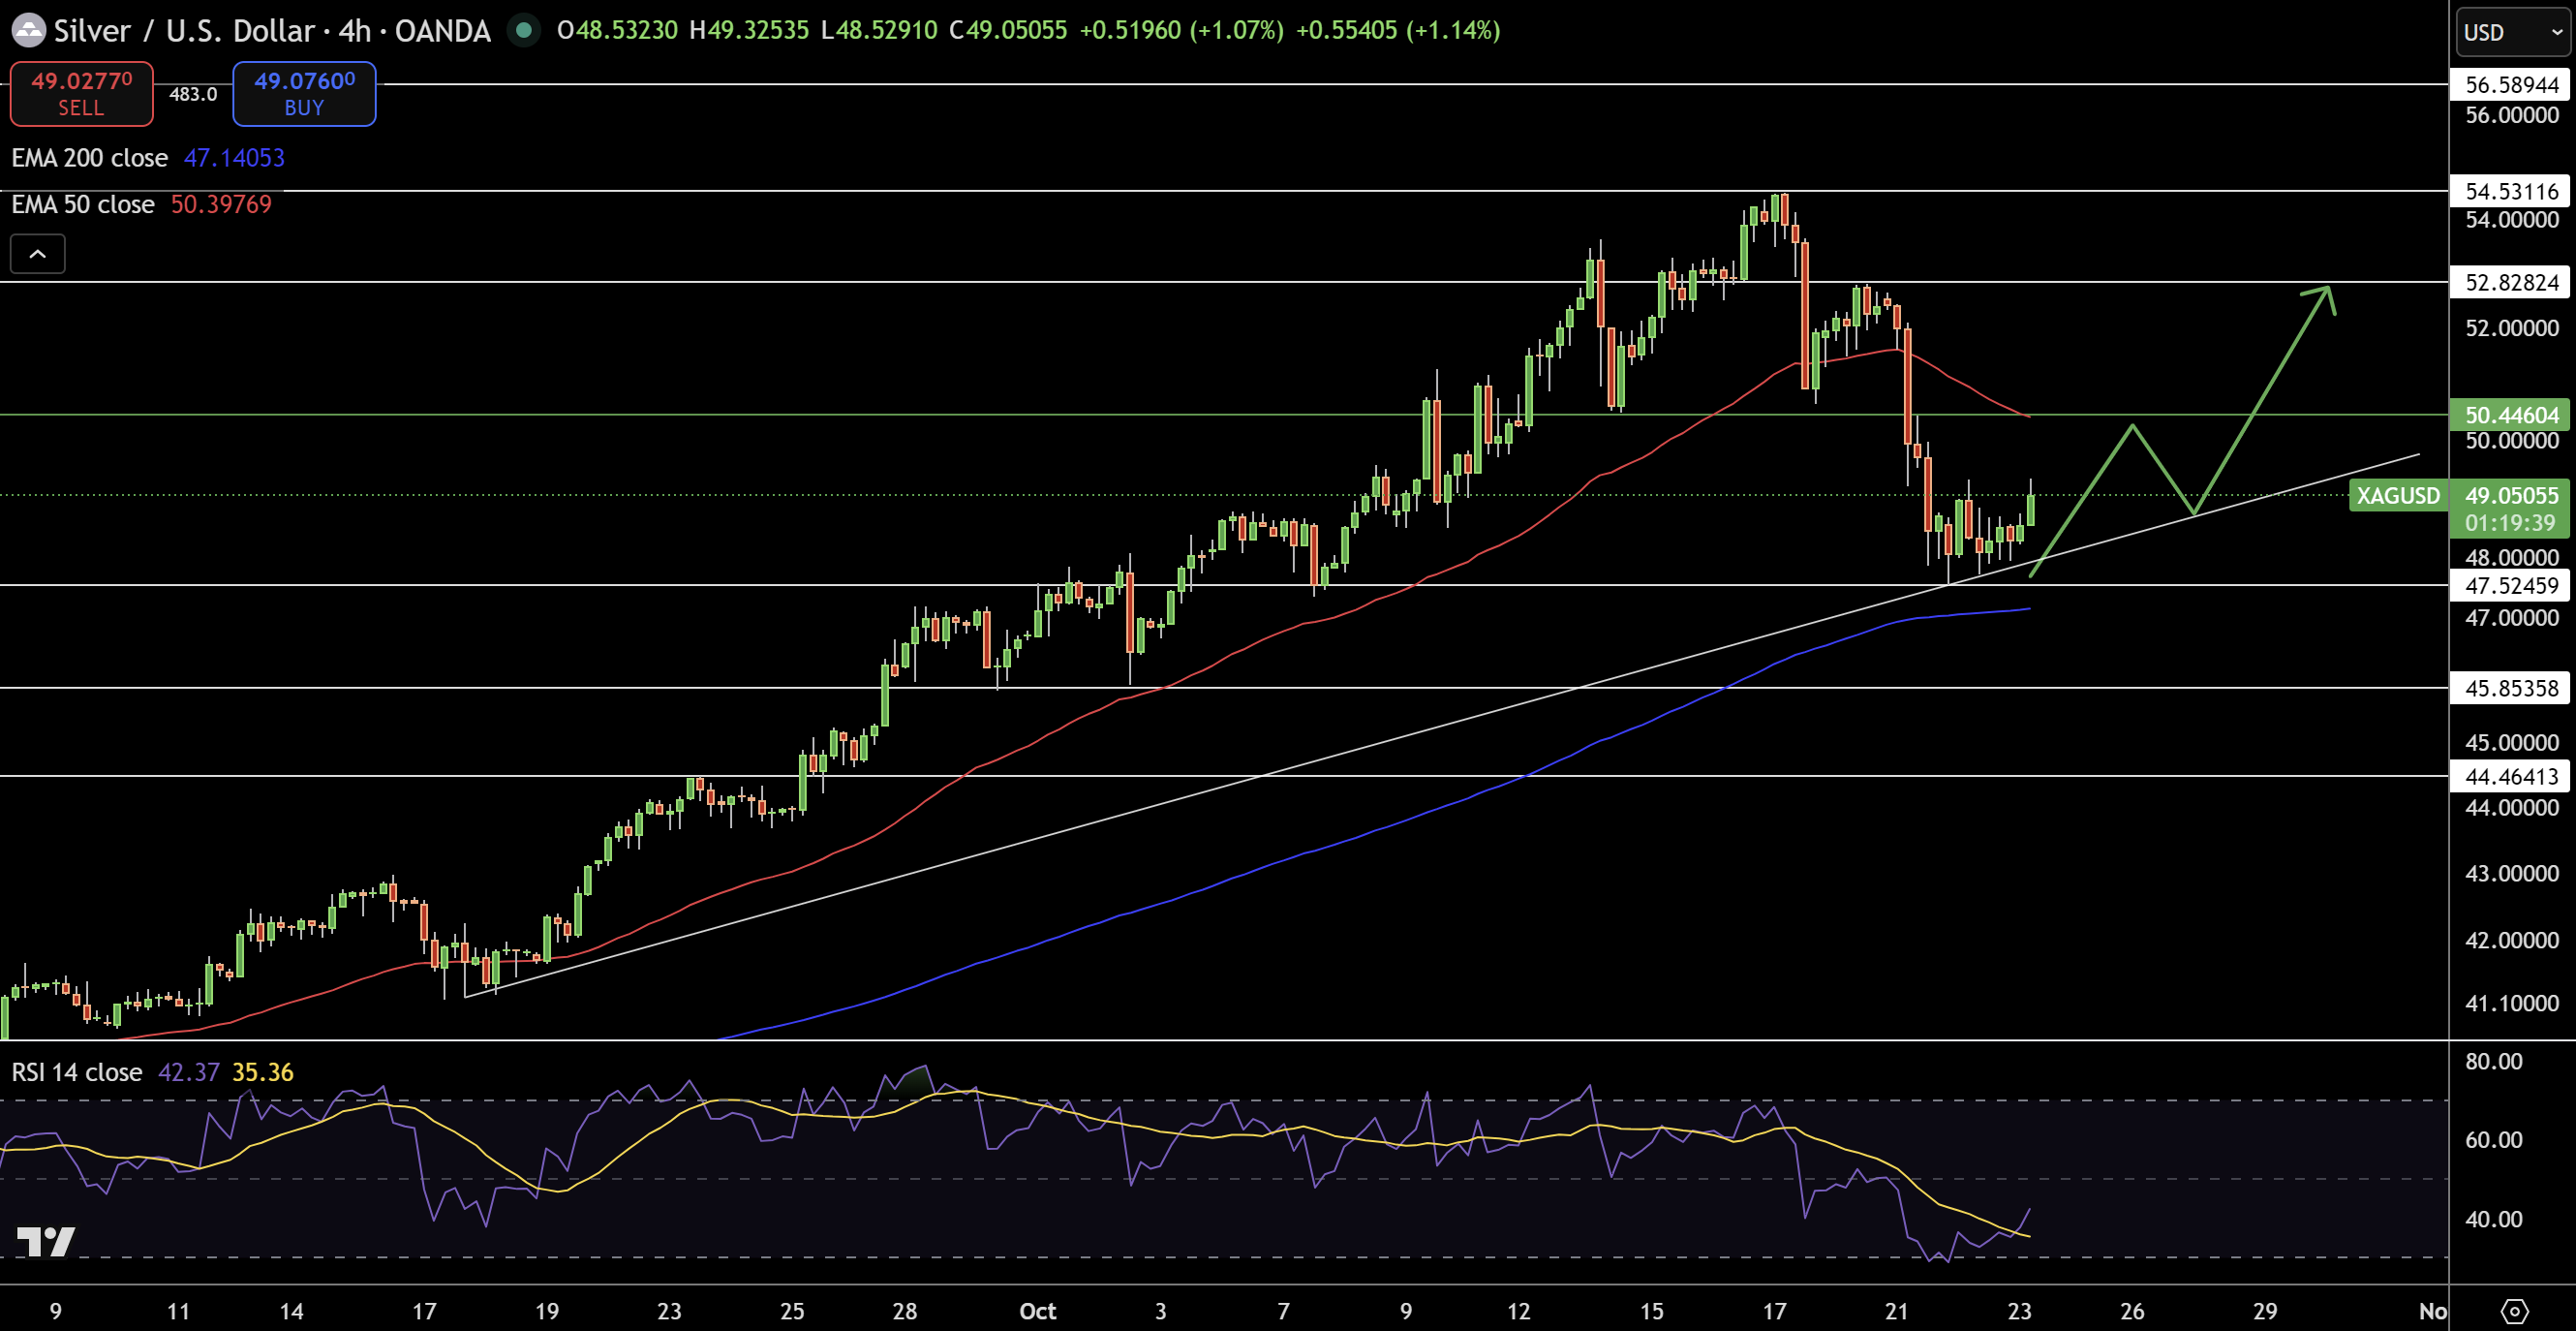Click the Oct label on time axis
Screen dimensions: 2576x1331
point(1037,1311)
